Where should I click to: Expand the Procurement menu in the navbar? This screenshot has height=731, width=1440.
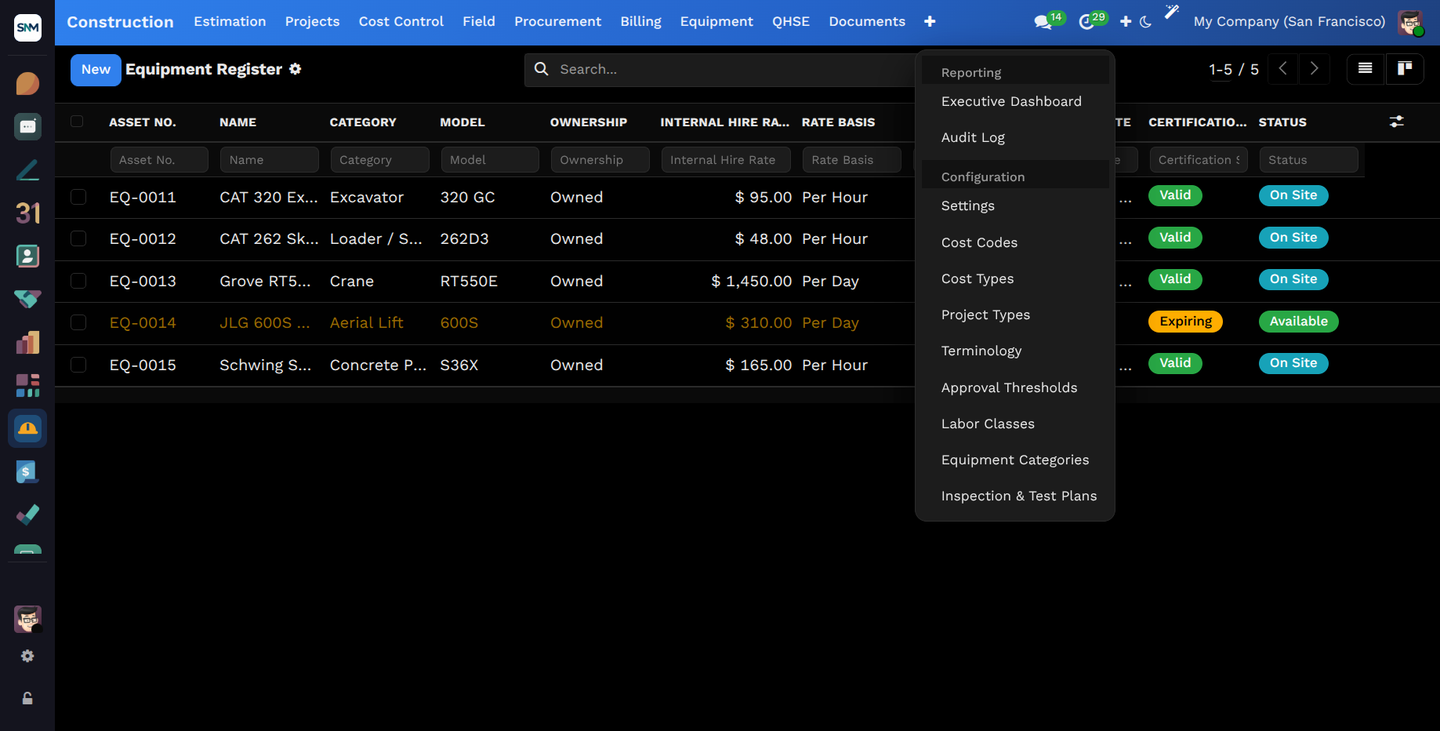(558, 22)
